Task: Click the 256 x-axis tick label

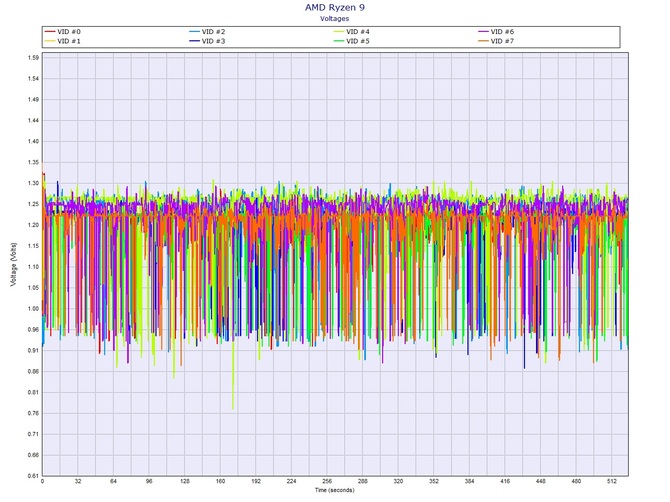Action: tap(327, 481)
